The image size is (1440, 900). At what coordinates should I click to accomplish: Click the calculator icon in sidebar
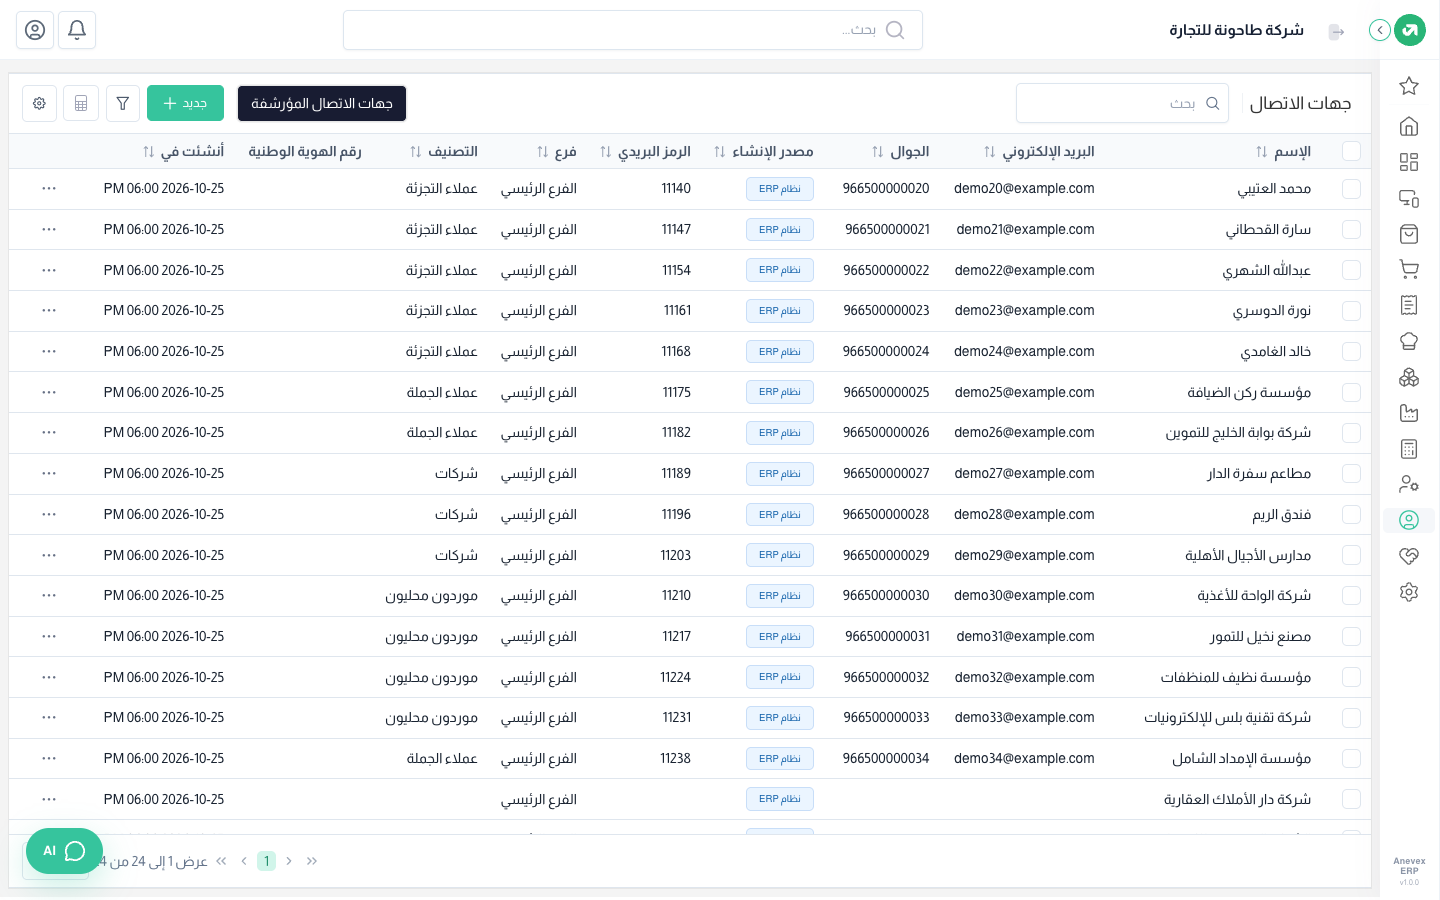1409,449
